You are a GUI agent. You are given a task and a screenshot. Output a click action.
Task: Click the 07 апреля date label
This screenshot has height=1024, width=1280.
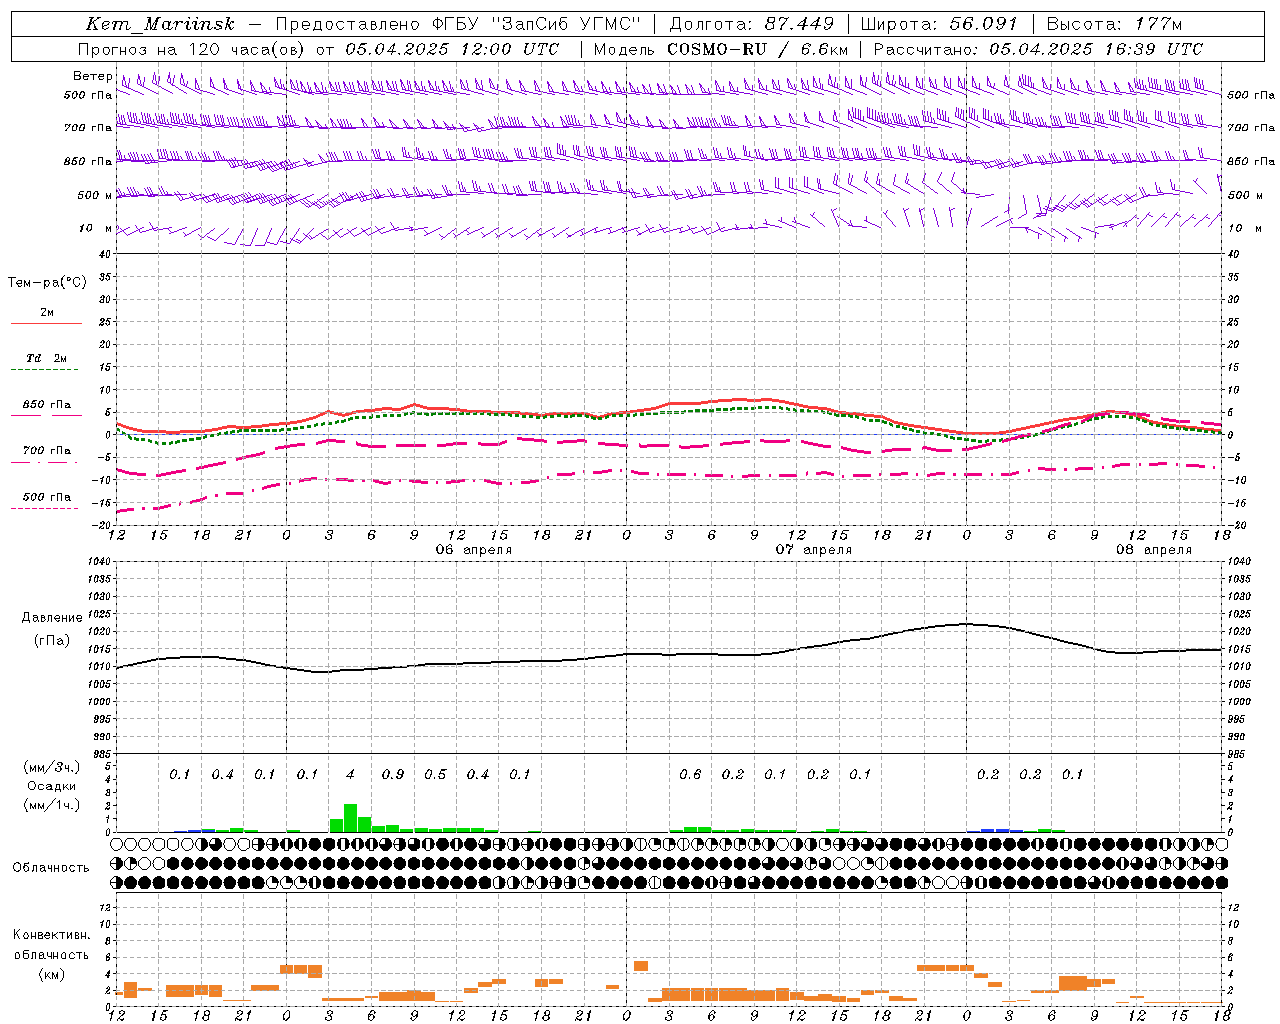click(x=814, y=550)
